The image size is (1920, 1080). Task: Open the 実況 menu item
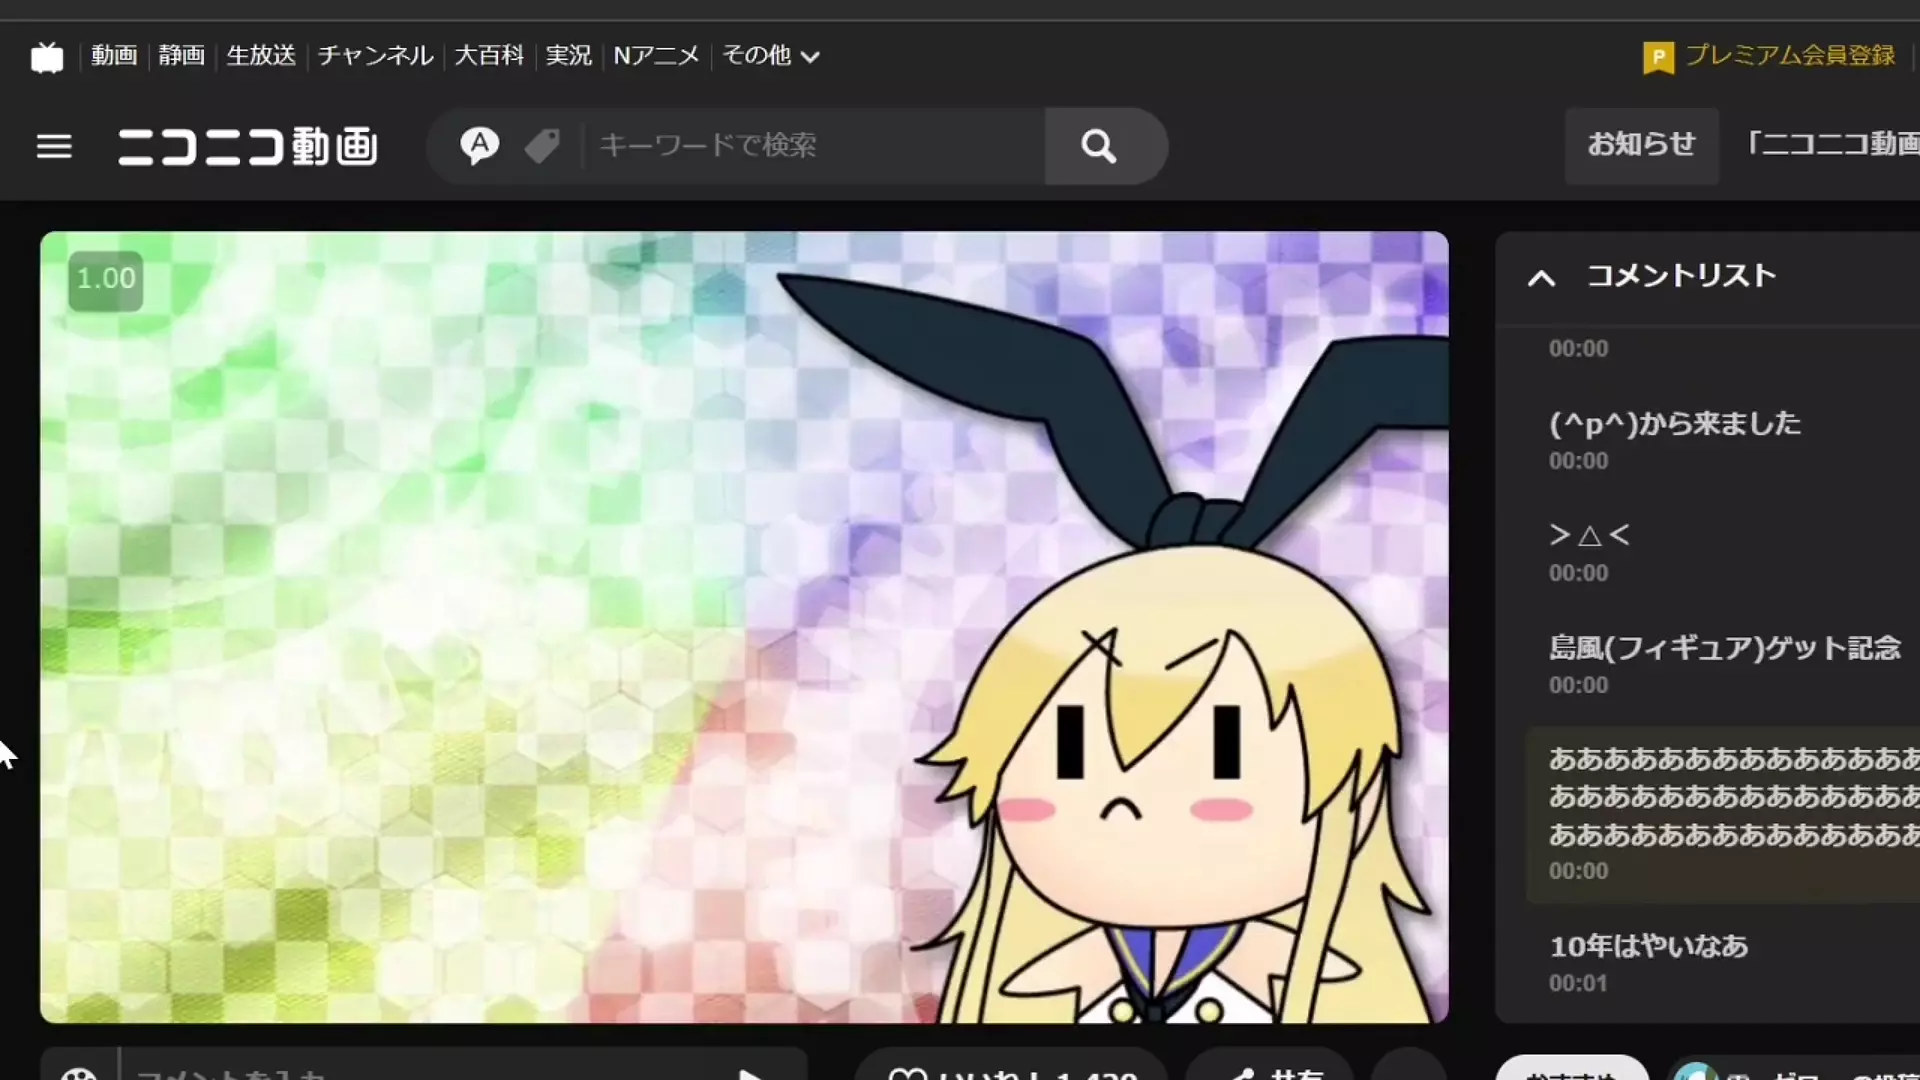point(569,55)
